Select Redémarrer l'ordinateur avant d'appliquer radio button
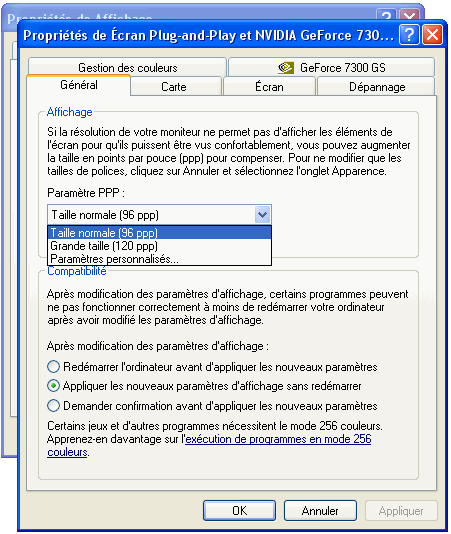 [53, 367]
